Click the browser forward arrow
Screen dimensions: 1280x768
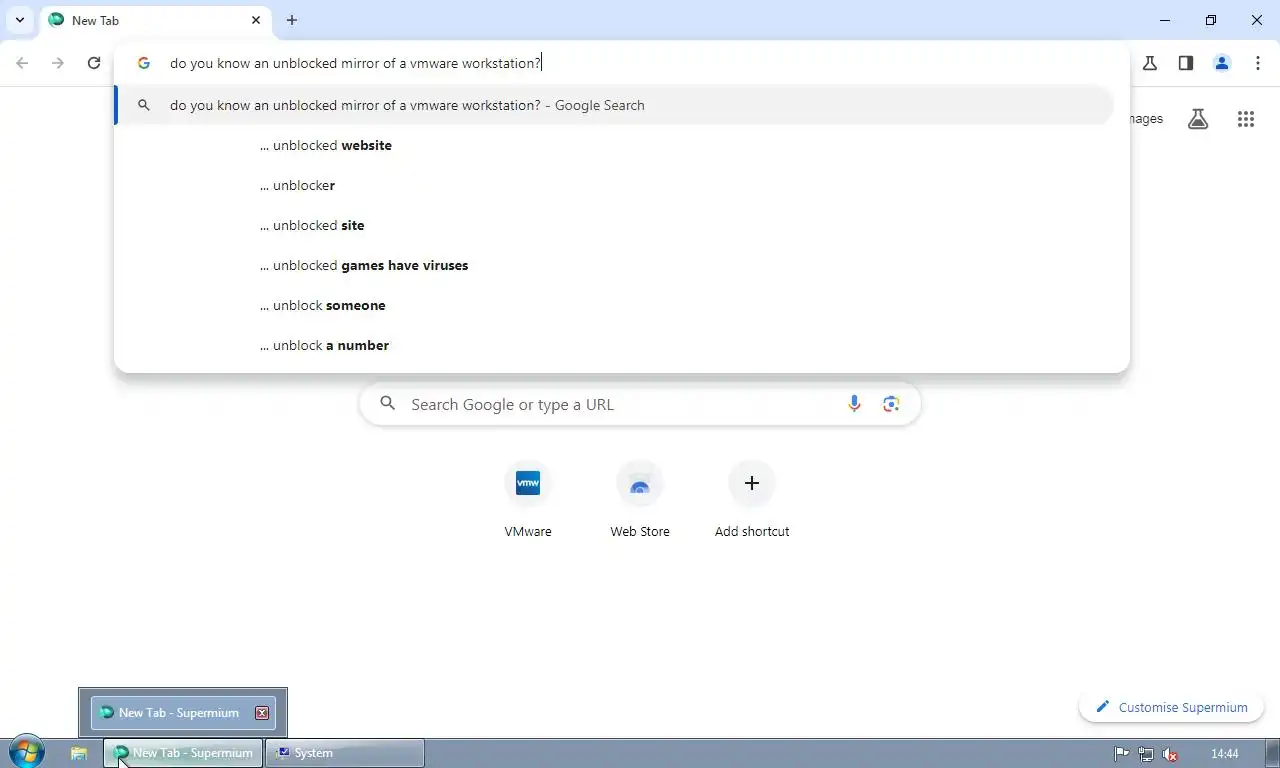coord(58,63)
